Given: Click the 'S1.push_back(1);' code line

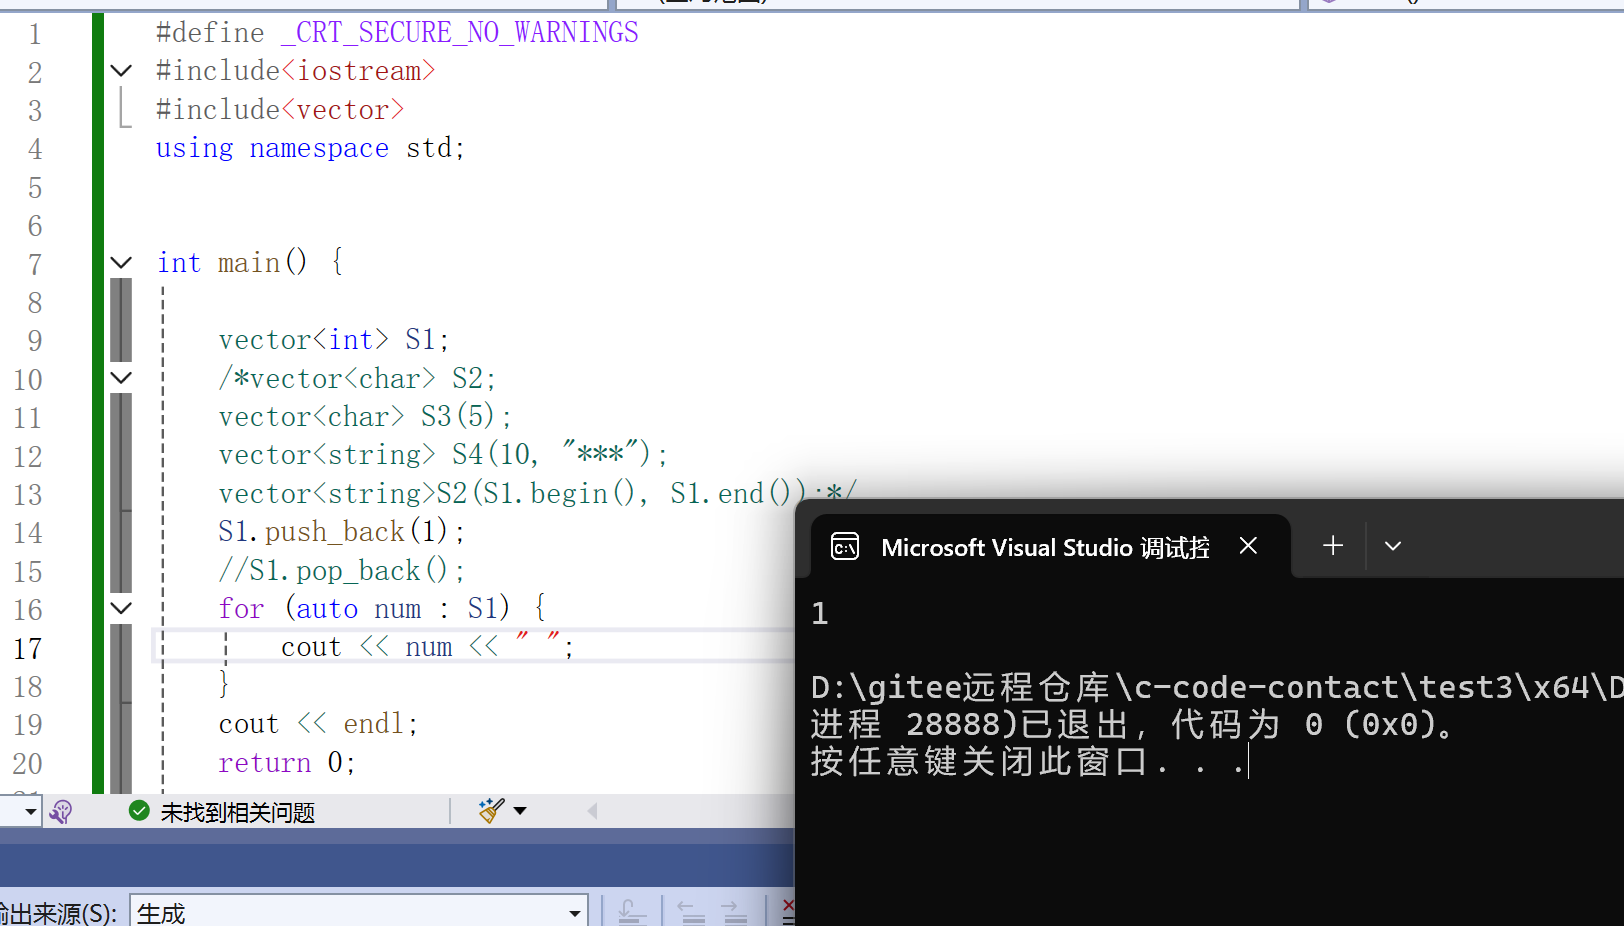Looking at the screenshot, I should pyautogui.click(x=341, y=532).
